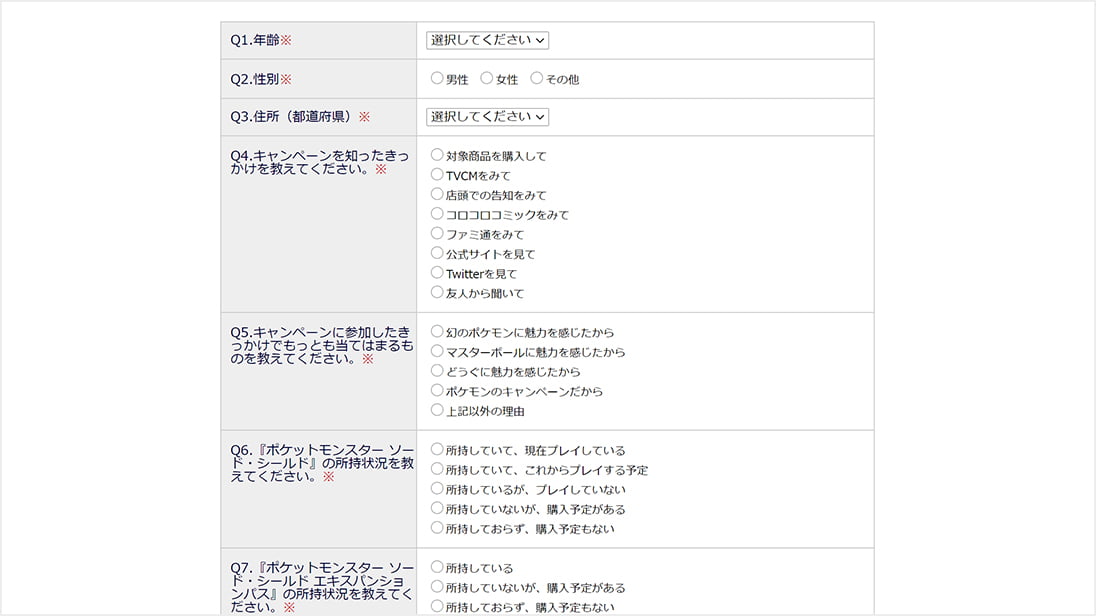Select Twitterを見て radio button
Screen dimensions: 1096x616
point(437,273)
